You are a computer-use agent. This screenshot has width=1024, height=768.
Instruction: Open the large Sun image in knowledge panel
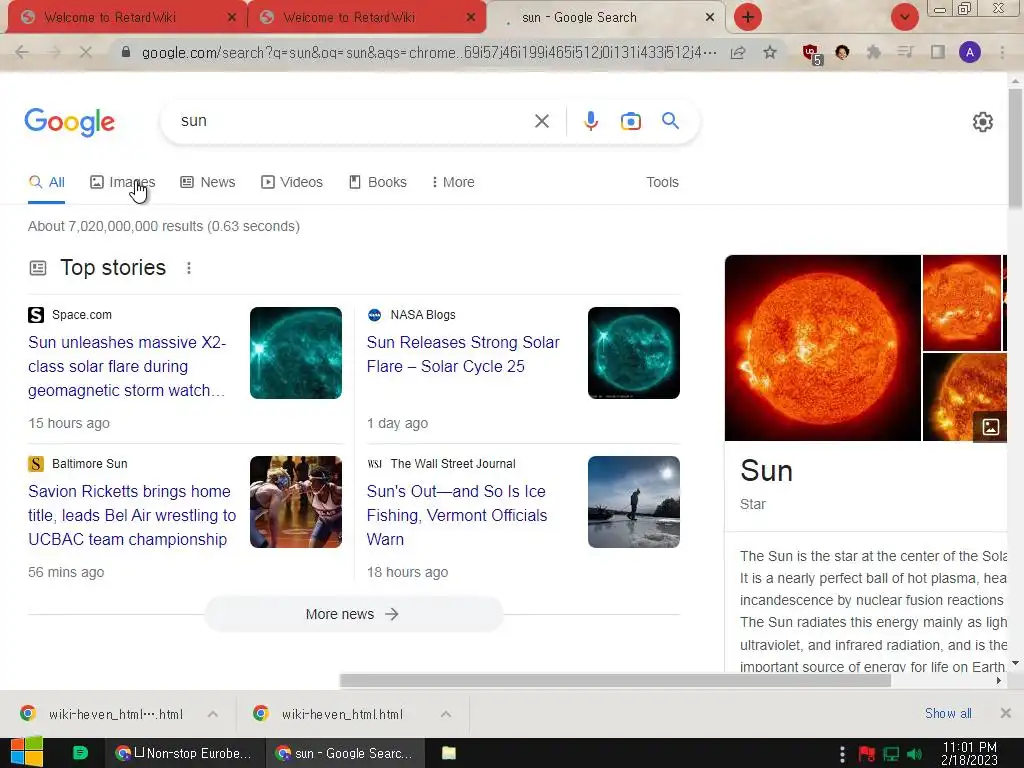pos(823,348)
